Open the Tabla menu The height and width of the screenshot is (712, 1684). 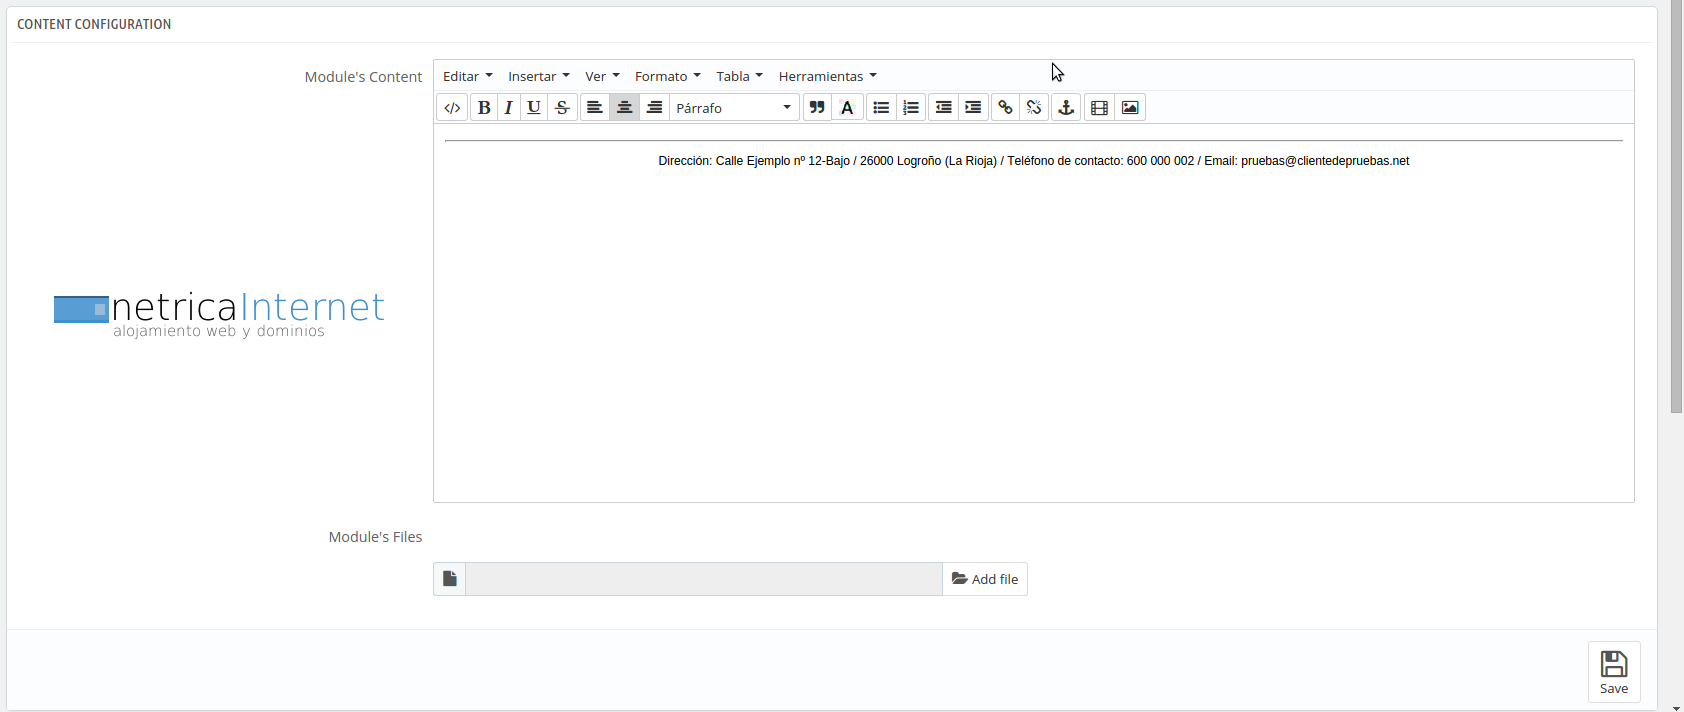point(739,76)
